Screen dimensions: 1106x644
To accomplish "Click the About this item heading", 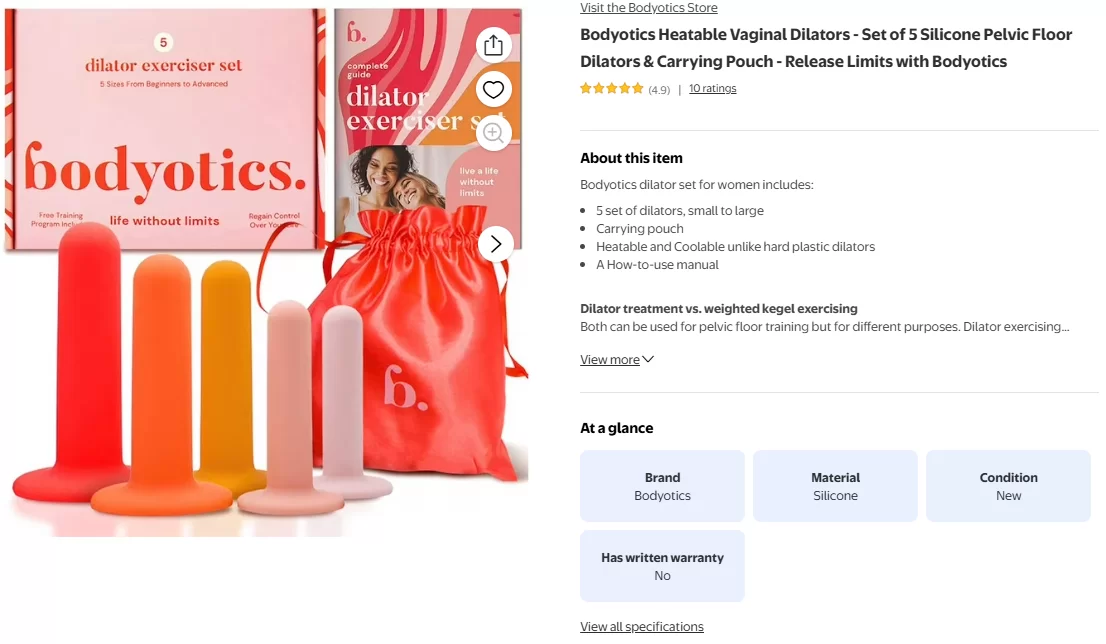I will (x=631, y=158).
